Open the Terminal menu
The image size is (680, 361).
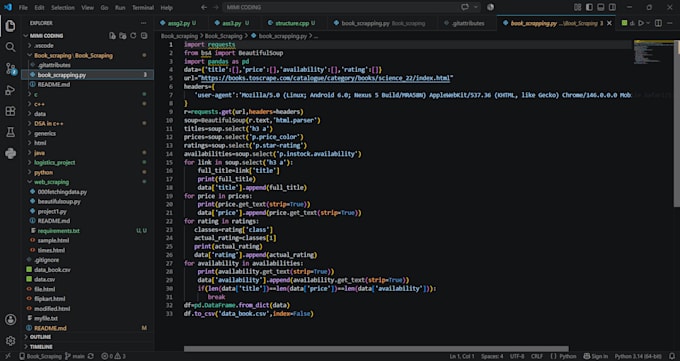[143, 7]
